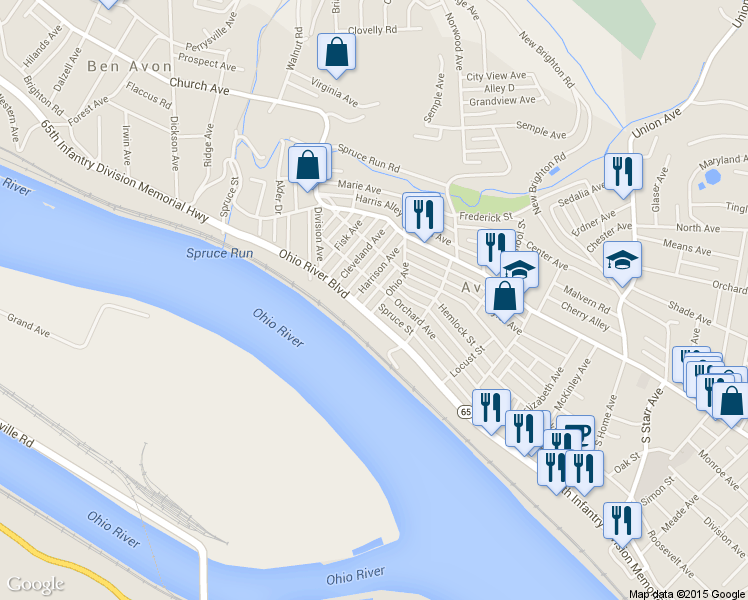Click the restaurant marker near Roosevelt Ave
The image size is (748, 600).
click(x=622, y=523)
